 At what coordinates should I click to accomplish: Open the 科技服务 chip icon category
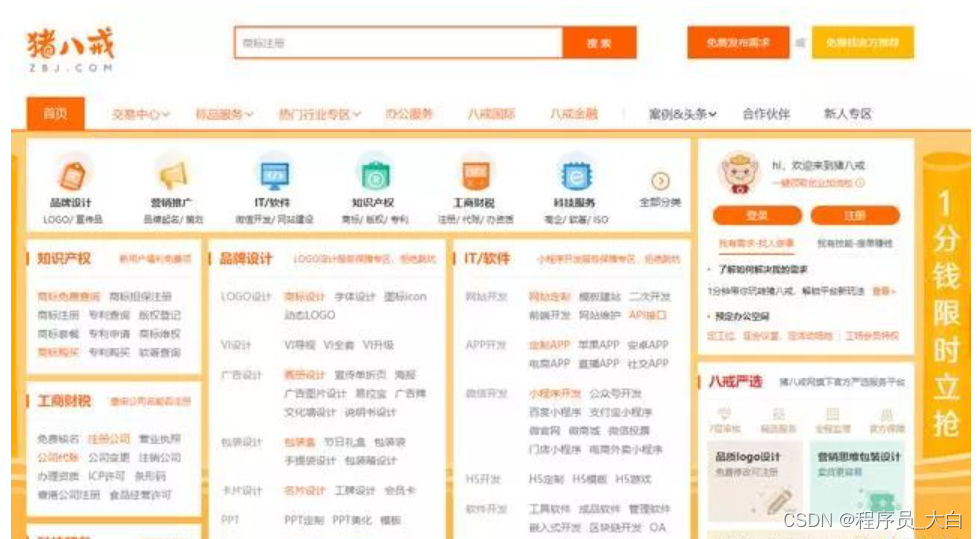[x=574, y=175]
